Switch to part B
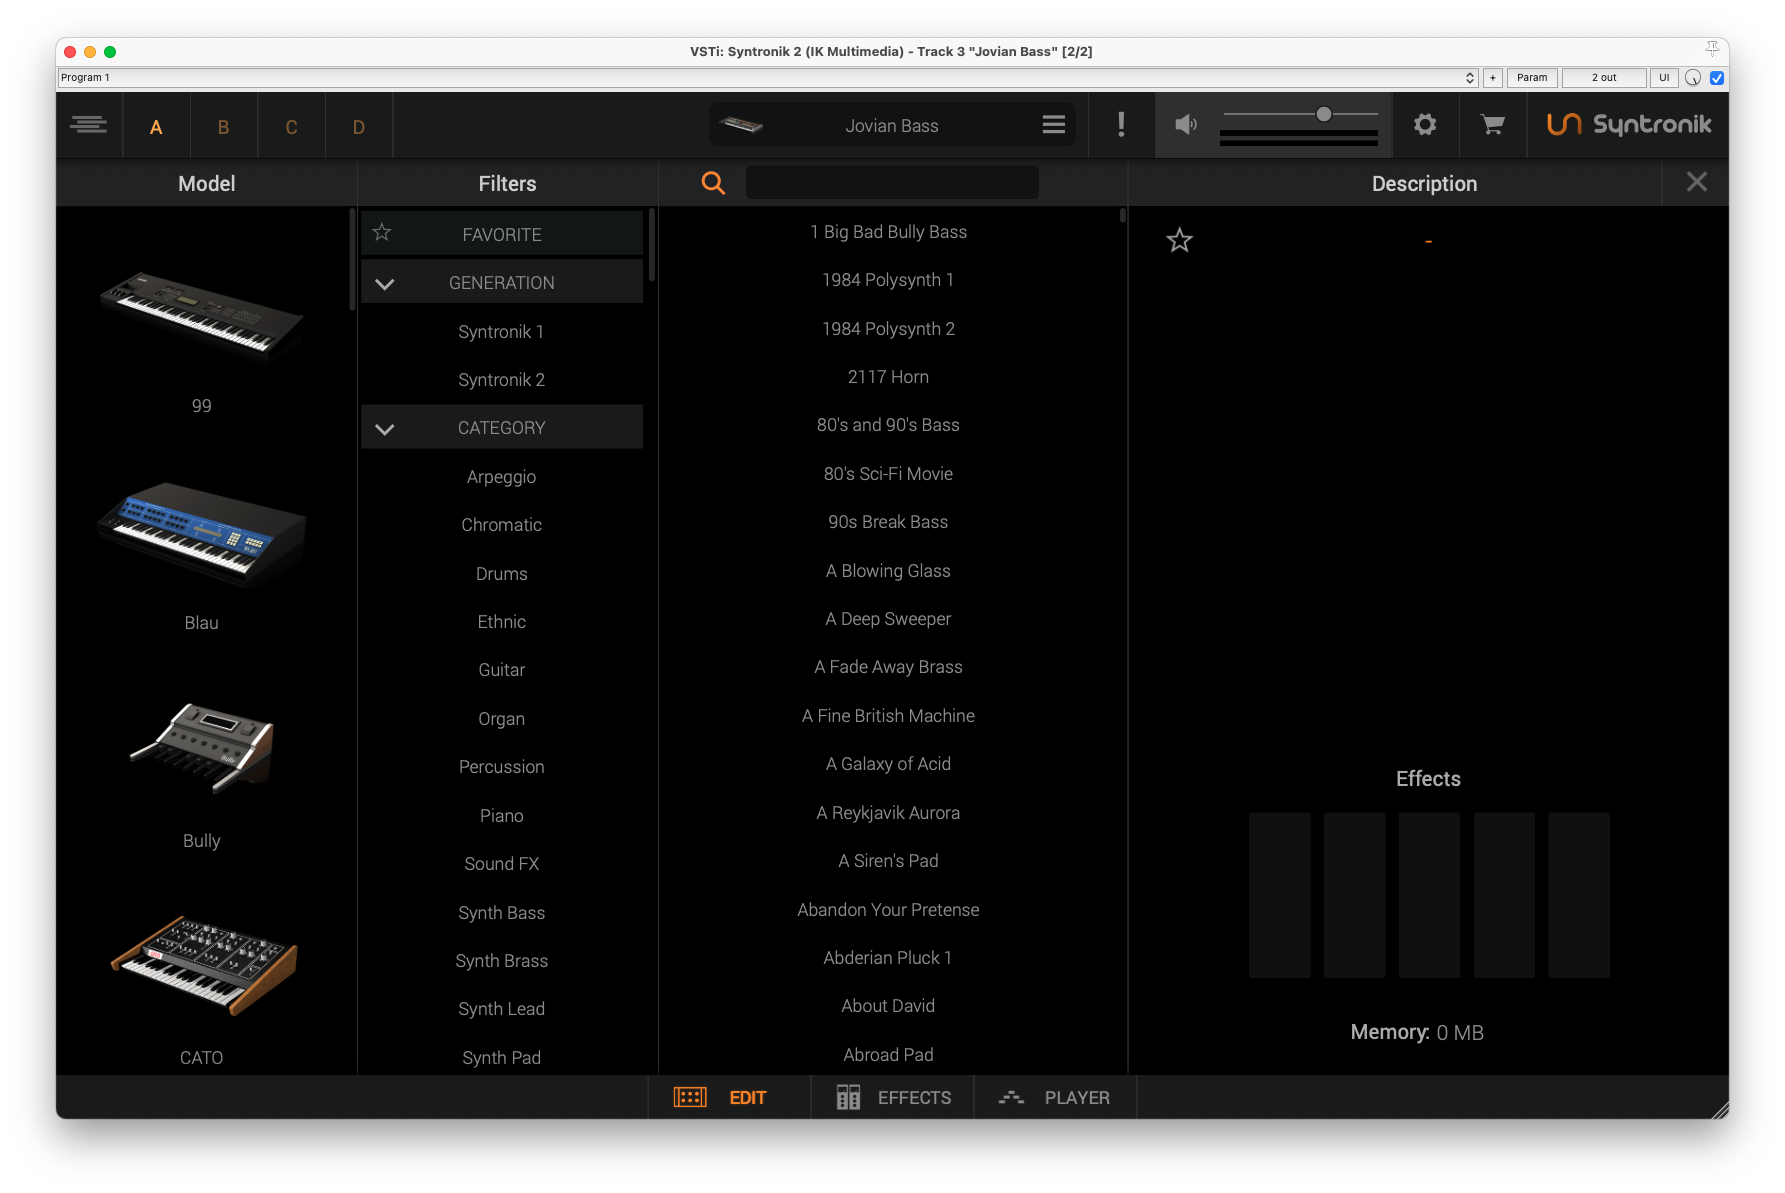 click(x=224, y=127)
